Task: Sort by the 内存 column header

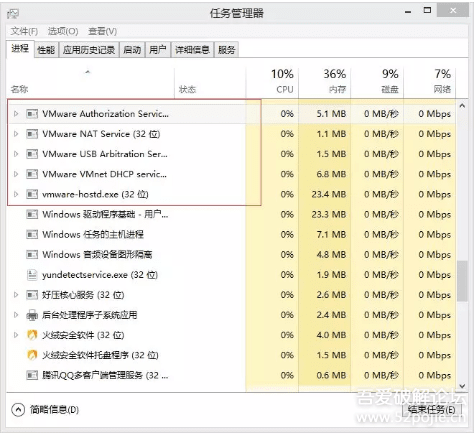Action: coord(325,83)
